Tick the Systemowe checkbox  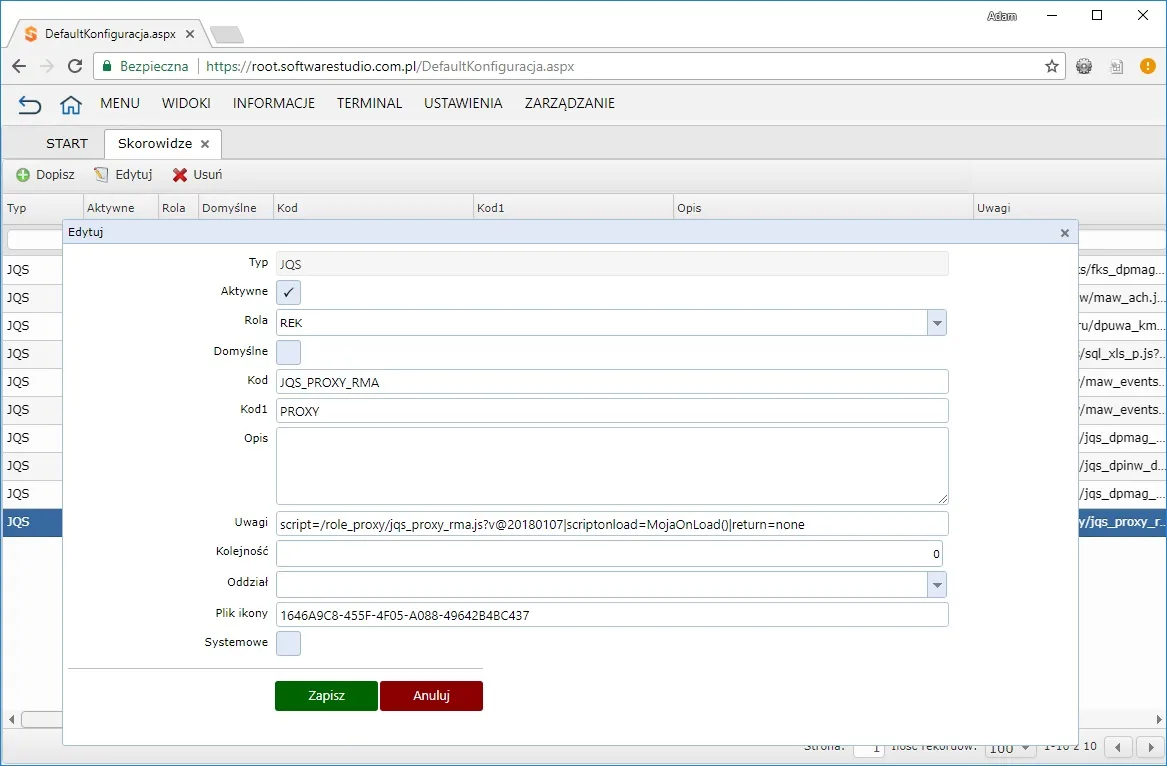(289, 643)
